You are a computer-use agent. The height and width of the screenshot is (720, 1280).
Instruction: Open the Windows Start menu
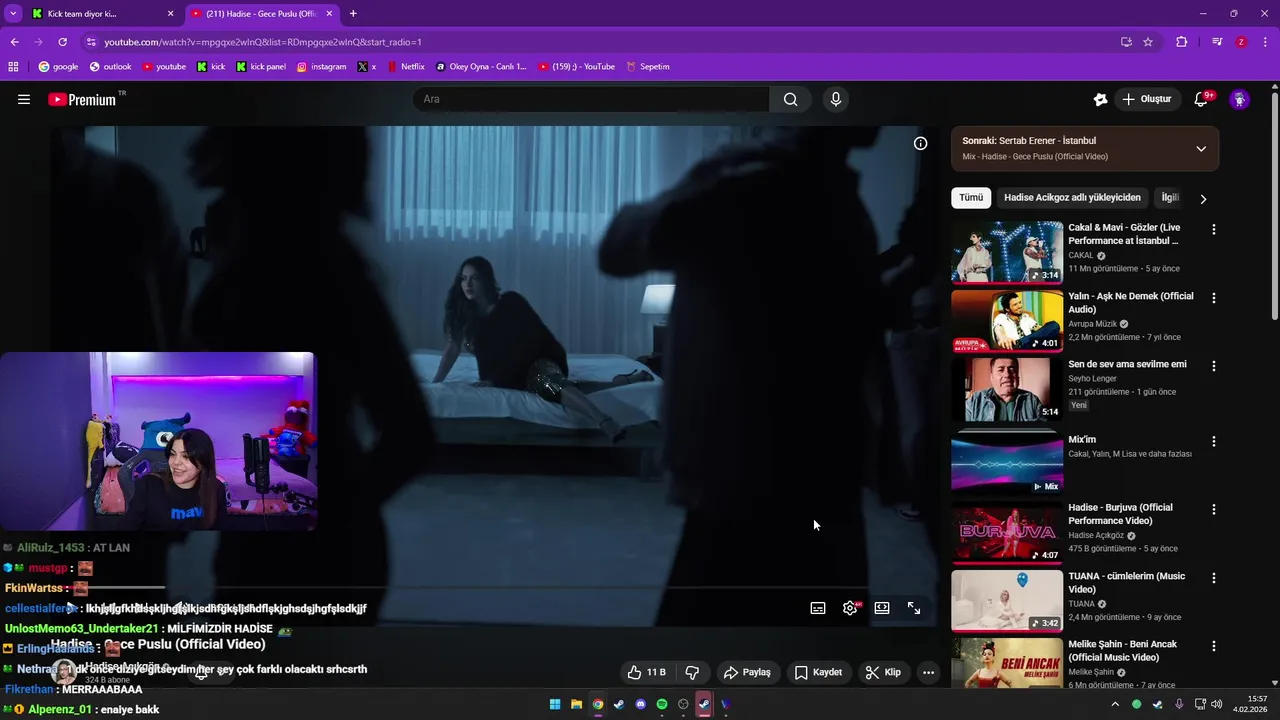555,704
